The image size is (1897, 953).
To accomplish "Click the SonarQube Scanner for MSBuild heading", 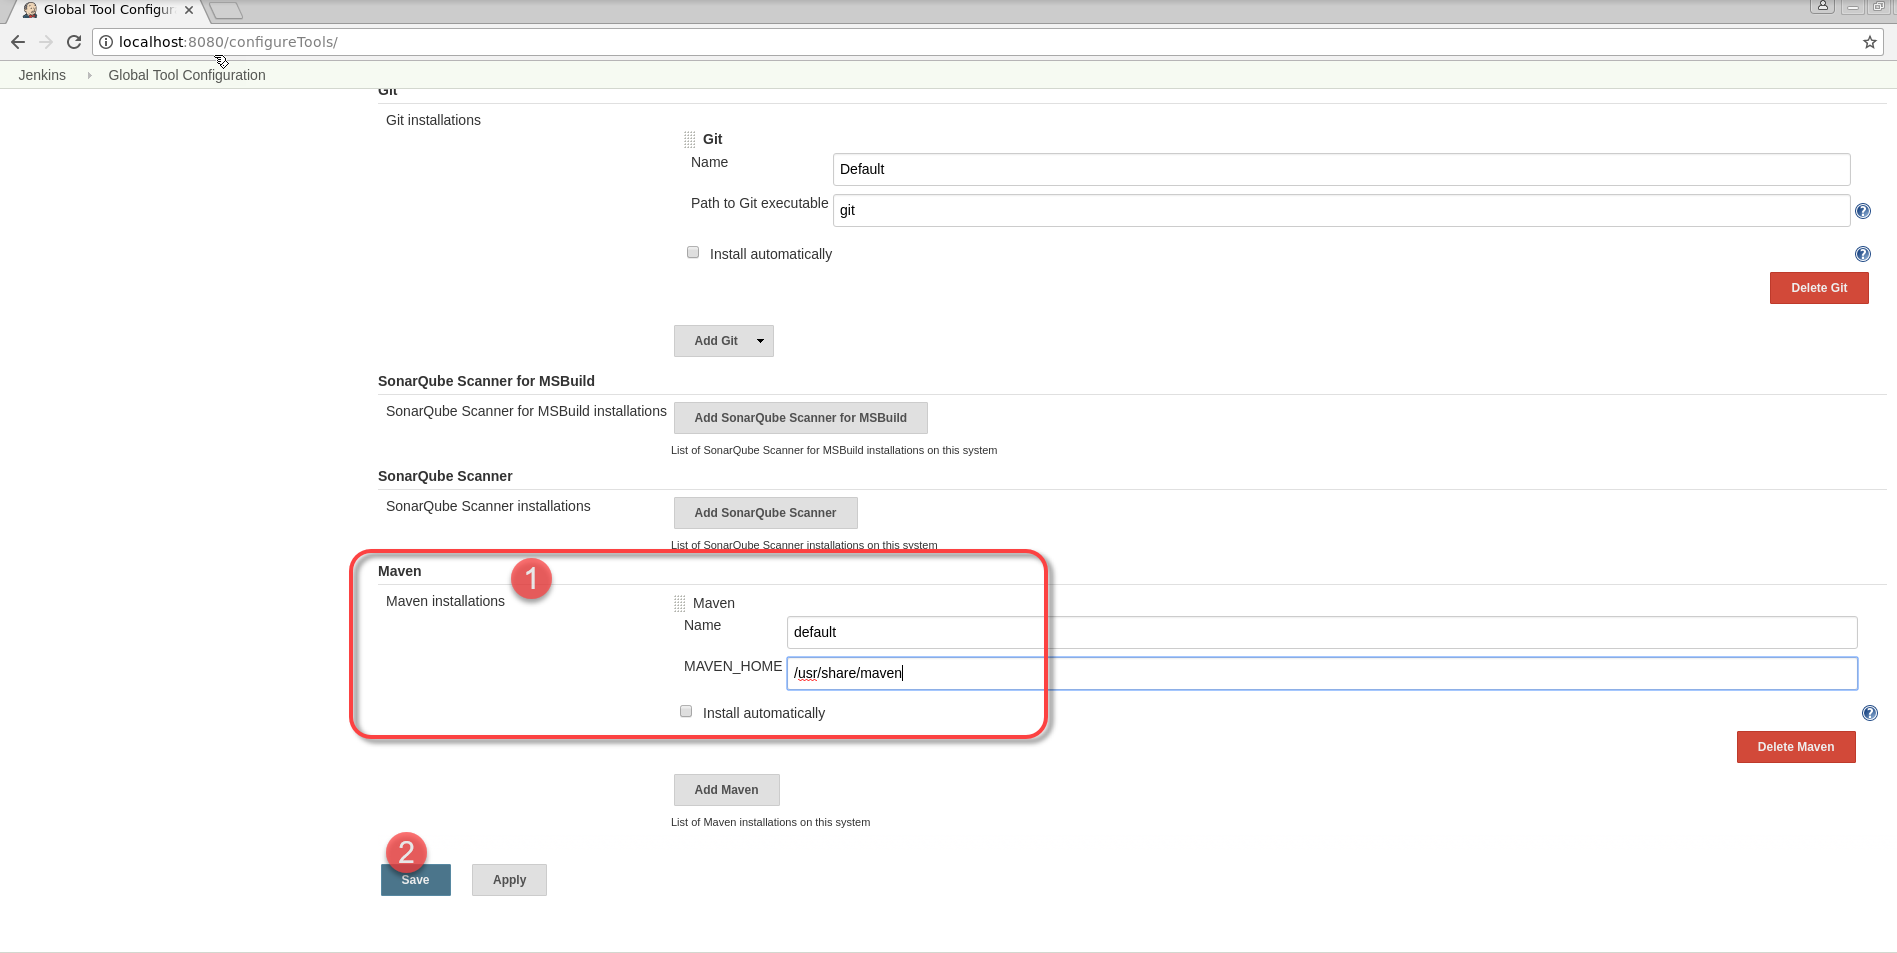I will (486, 381).
